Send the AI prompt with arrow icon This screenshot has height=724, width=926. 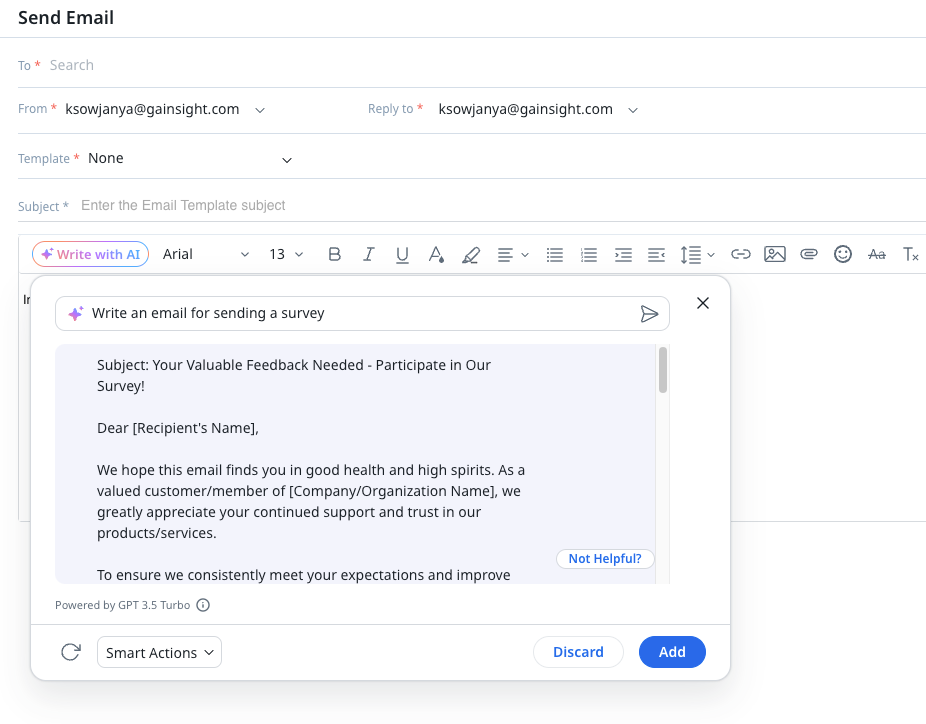pyautogui.click(x=649, y=314)
